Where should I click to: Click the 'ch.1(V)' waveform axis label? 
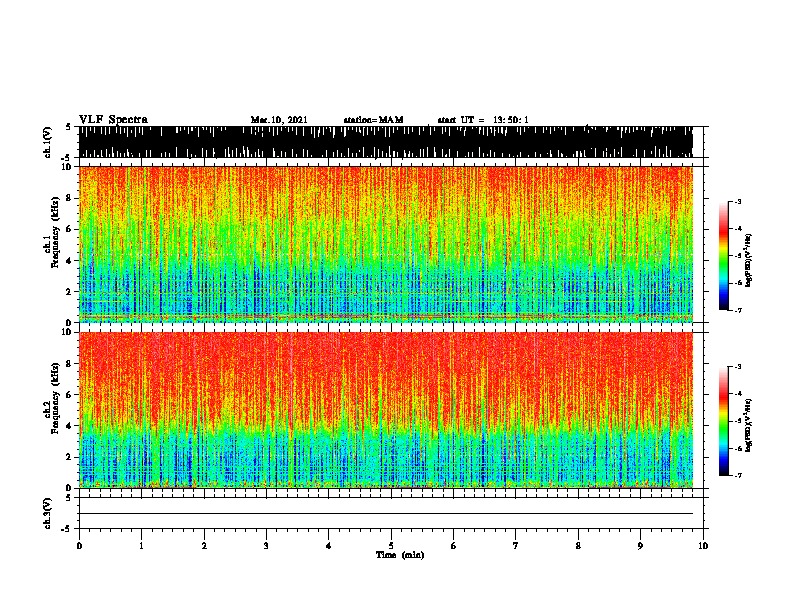(x=47, y=142)
